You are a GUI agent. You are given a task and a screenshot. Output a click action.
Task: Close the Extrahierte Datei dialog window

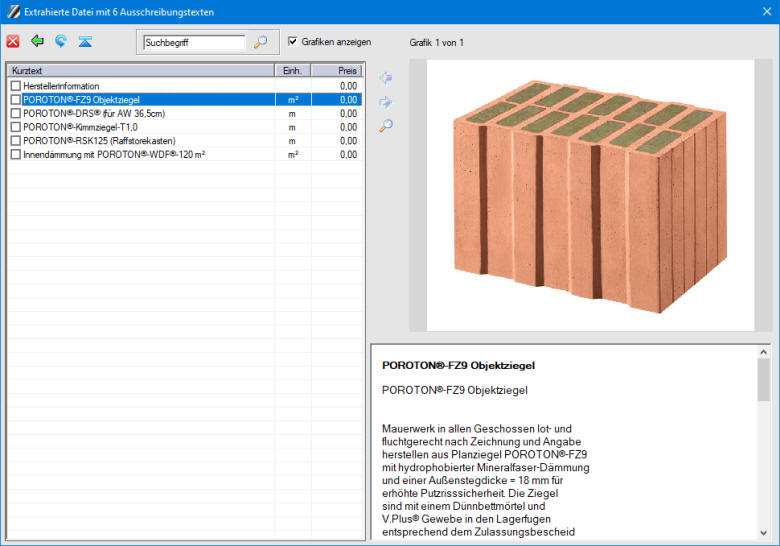(x=767, y=11)
